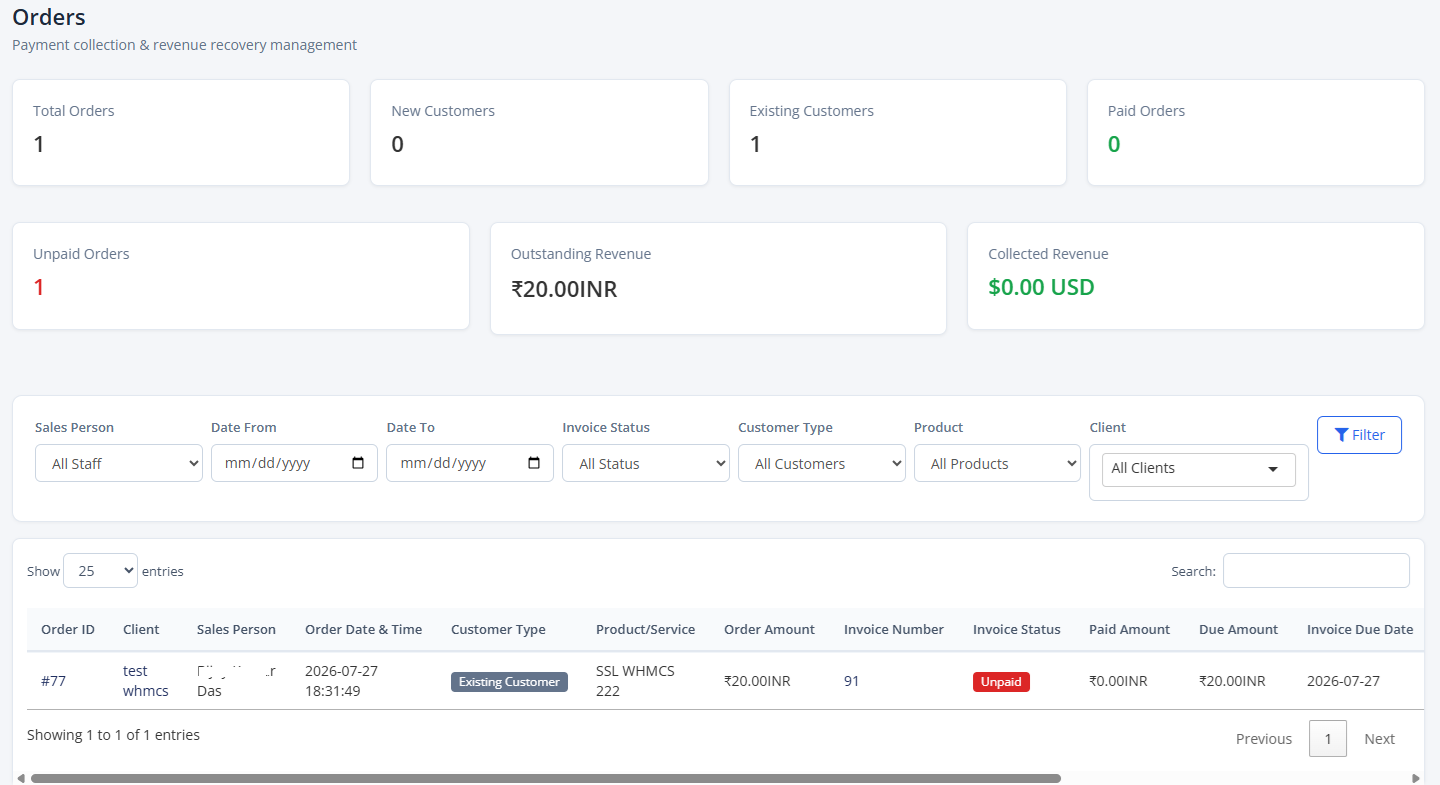Sort by Due Amount column header
1440x785 pixels.
click(x=1238, y=629)
